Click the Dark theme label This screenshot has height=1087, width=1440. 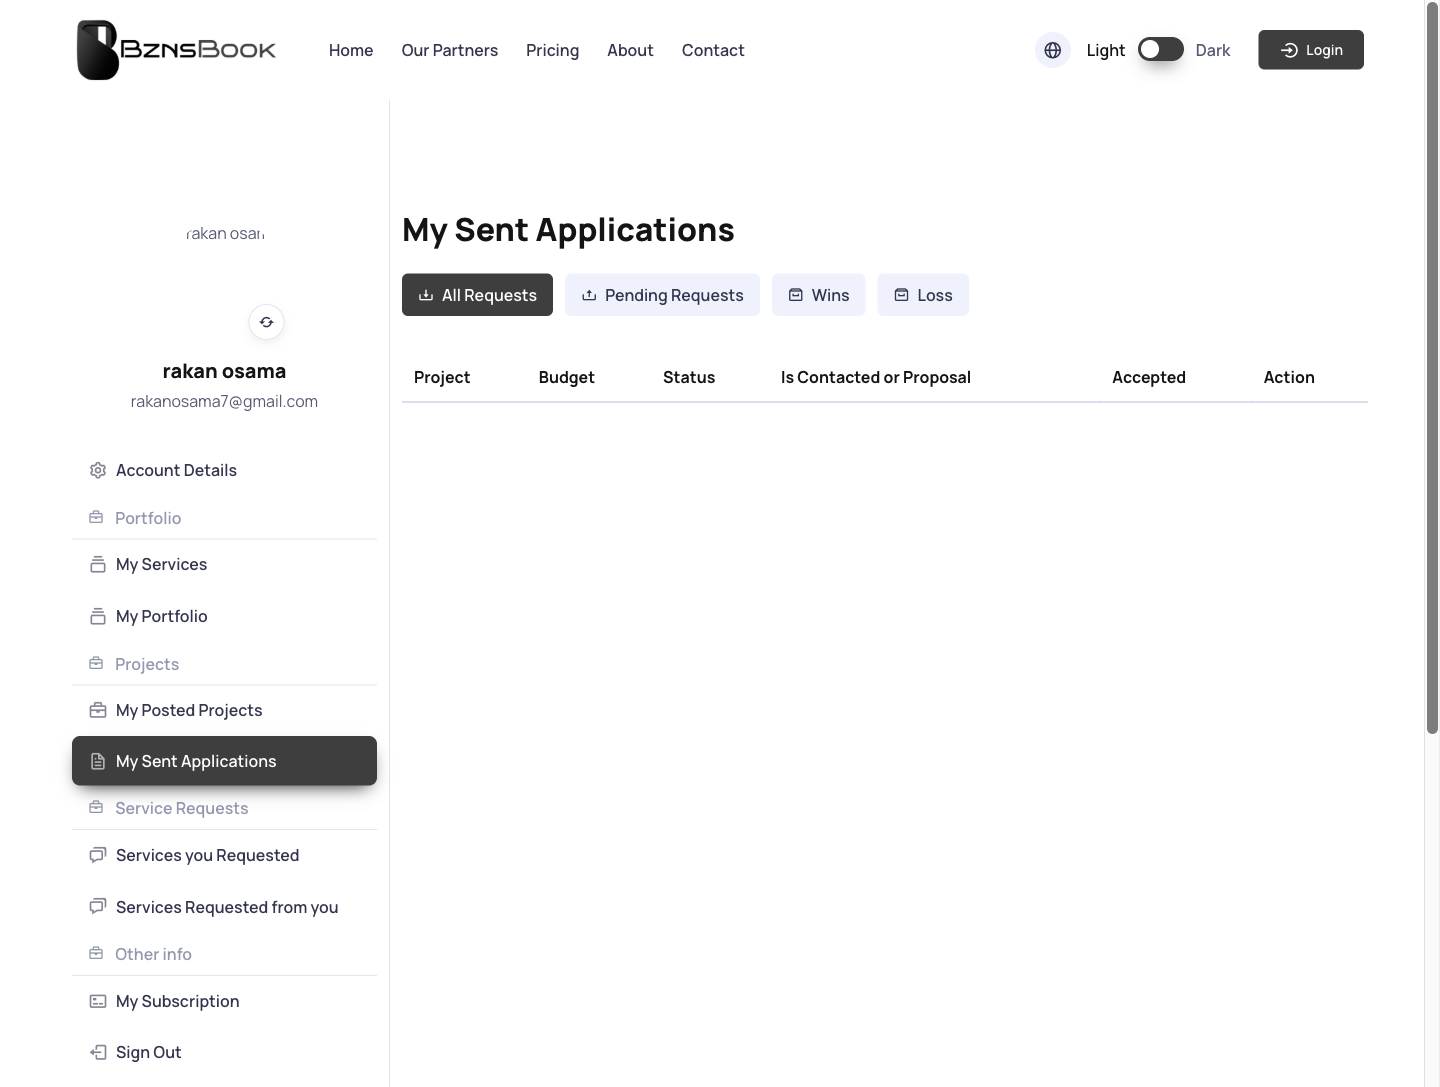pyautogui.click(x=1213, y=50)
